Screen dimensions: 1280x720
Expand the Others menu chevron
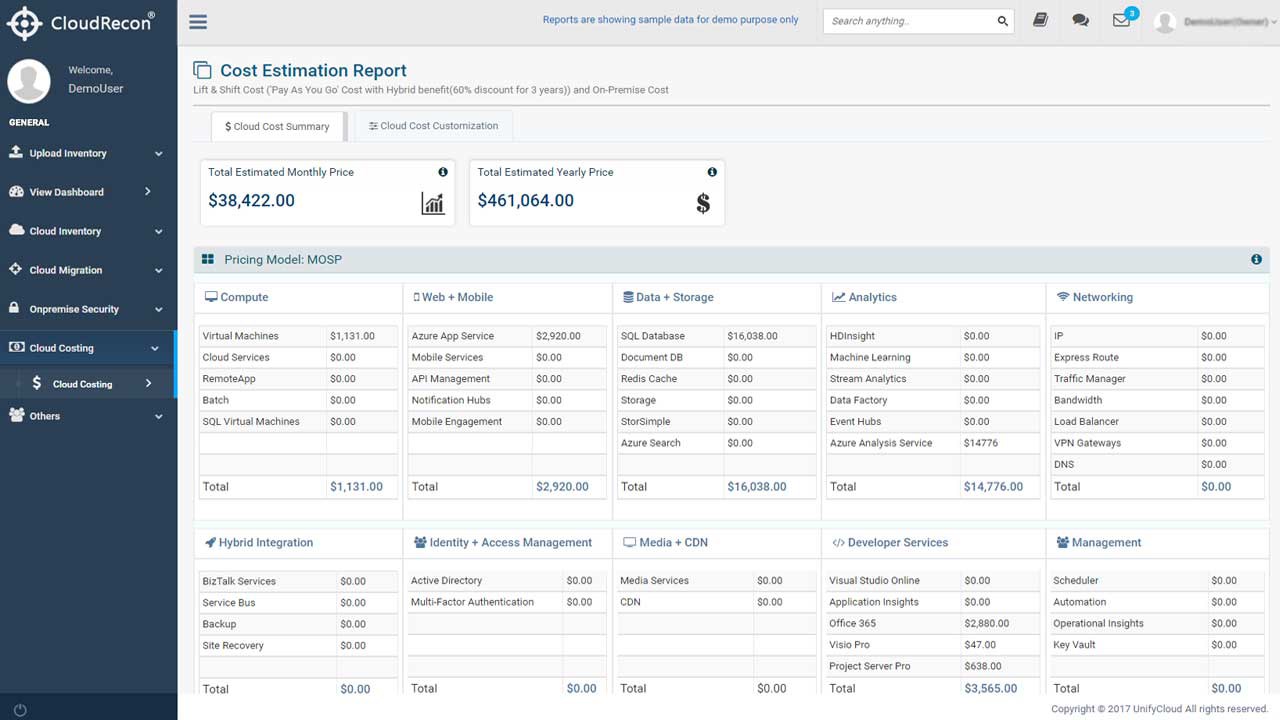159,416
